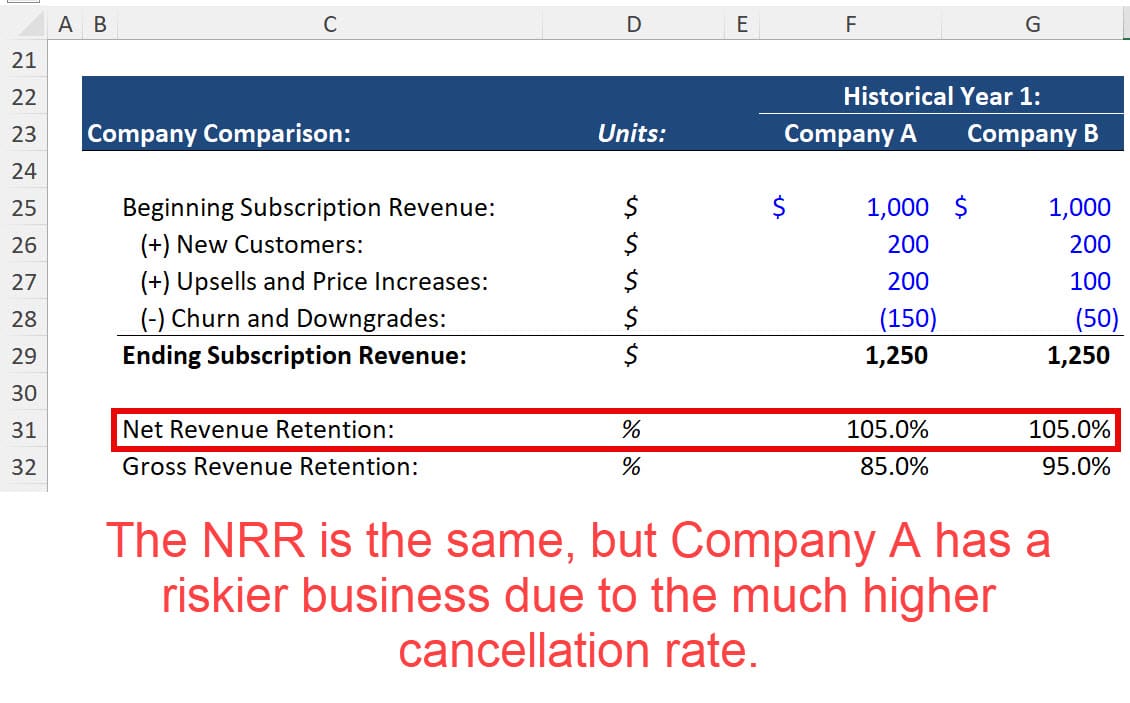Image resolution: width=1130 pixels, height=703 pixels.
Task: Select row header 29
Action: (x=23, y=356)
